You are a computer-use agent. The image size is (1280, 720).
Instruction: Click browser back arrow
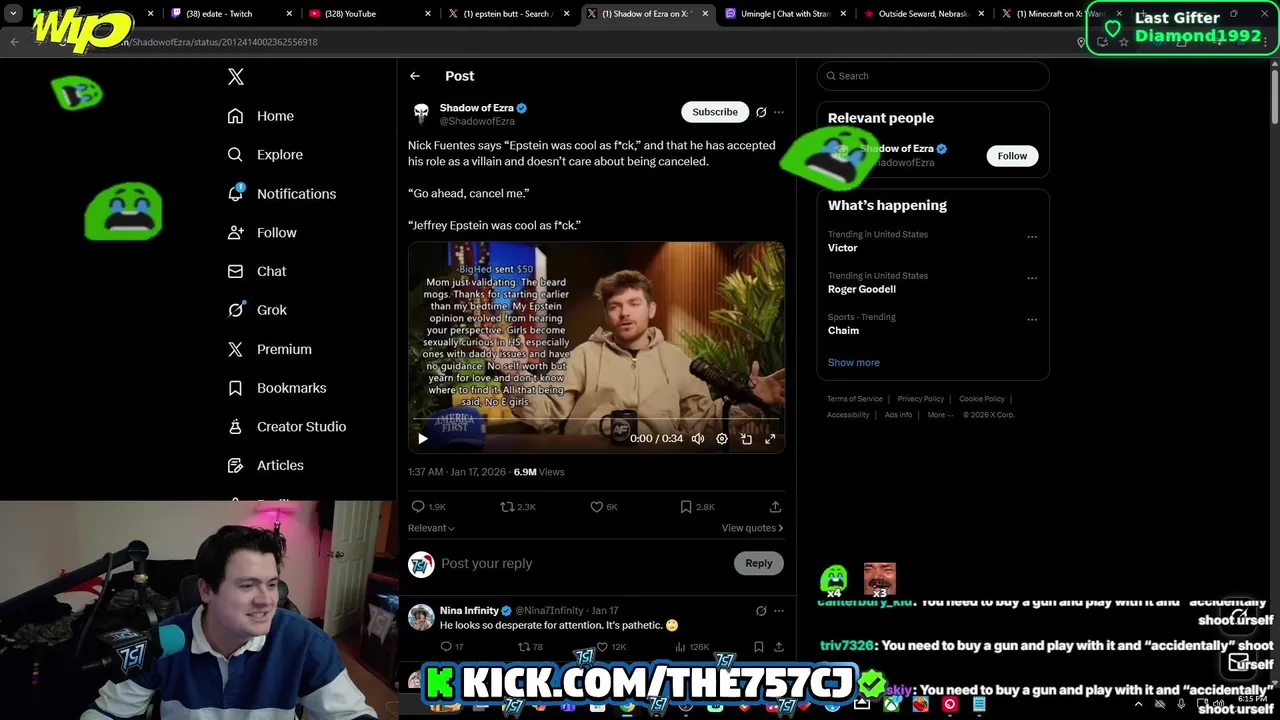(14, 42)
